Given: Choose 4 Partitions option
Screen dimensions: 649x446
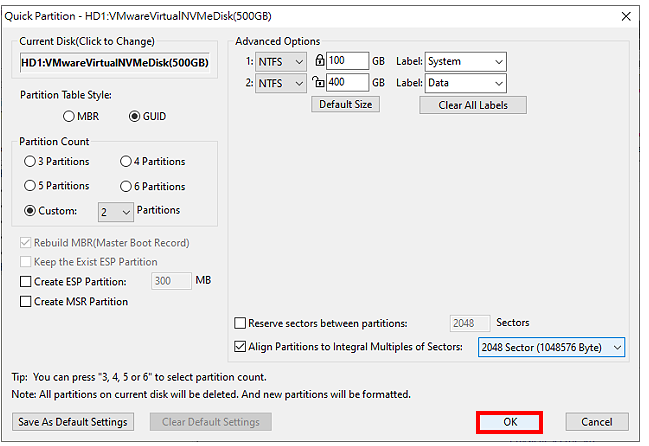Looking at the screenshot, I should pos(126,161).
